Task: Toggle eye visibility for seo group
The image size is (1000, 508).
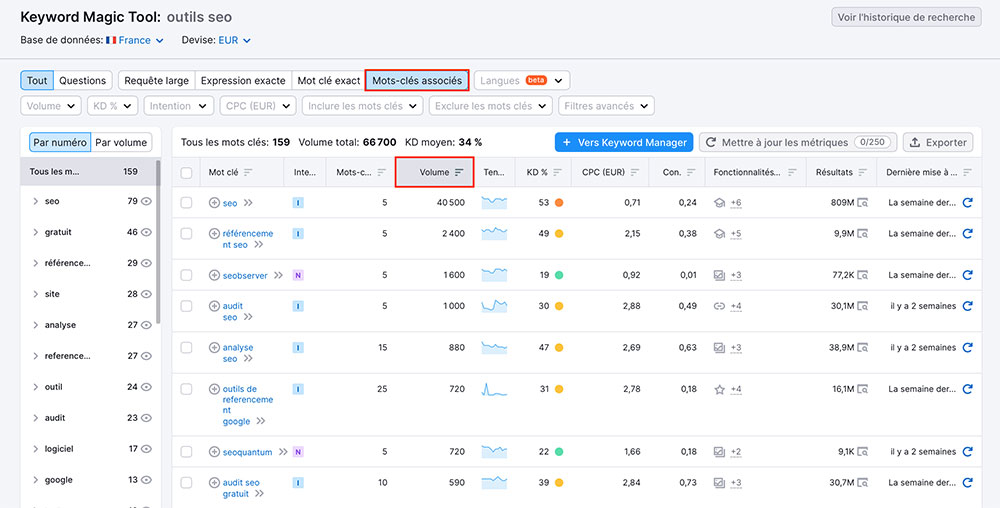Action: coord(147,201)
